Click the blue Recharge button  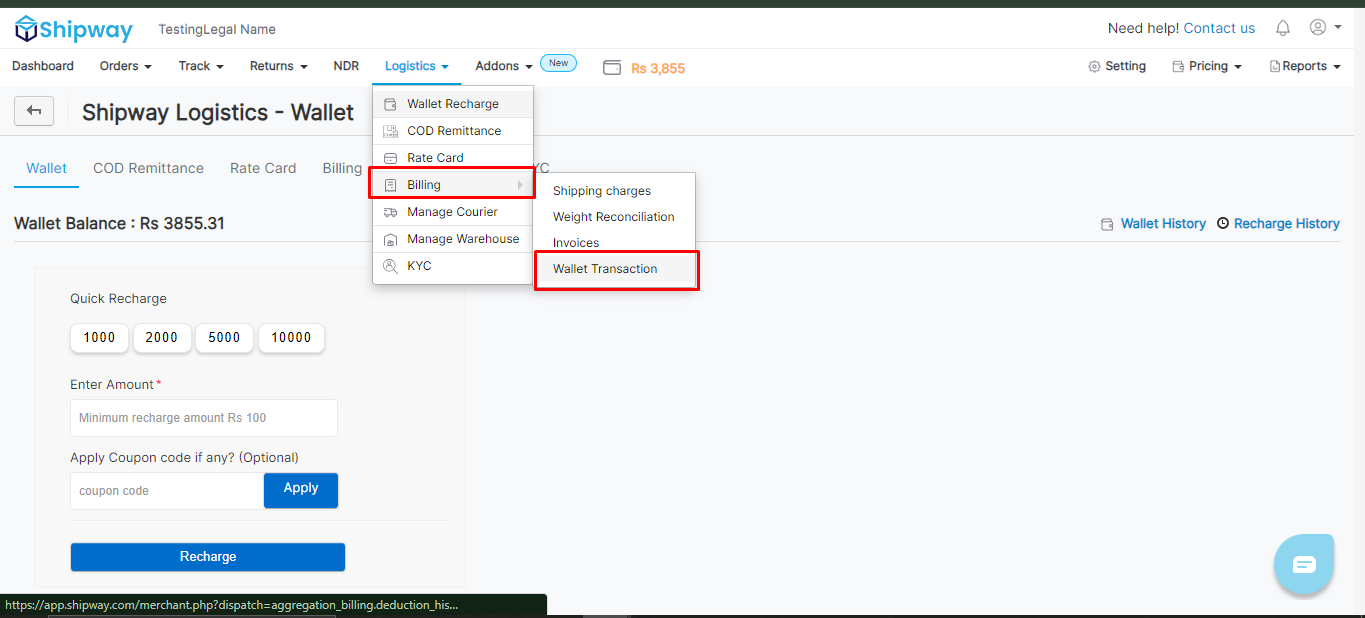tap(208, 557)
